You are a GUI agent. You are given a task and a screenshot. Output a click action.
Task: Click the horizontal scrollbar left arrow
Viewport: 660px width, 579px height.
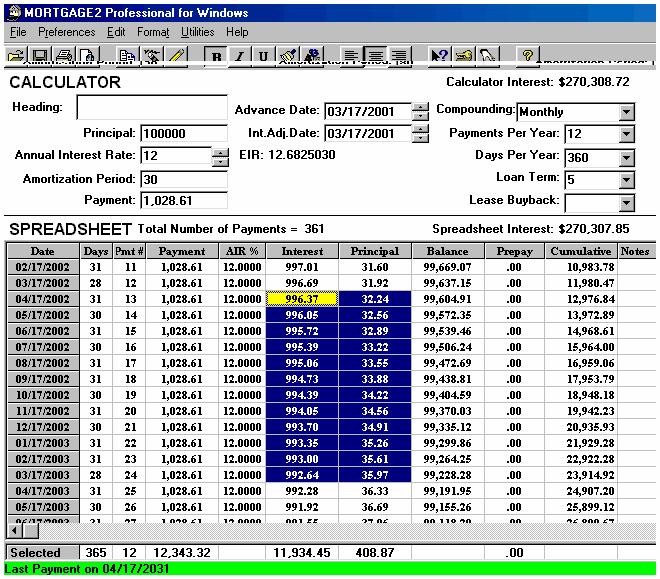(x=14, y=530)
